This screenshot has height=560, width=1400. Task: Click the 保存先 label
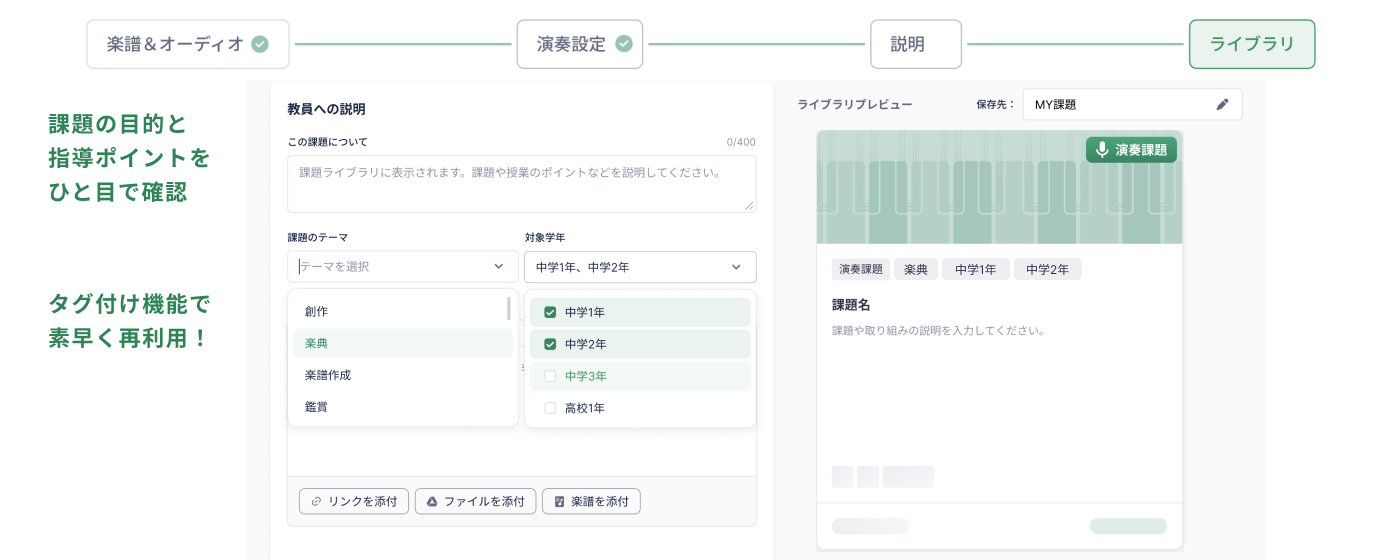coord(996,104)
